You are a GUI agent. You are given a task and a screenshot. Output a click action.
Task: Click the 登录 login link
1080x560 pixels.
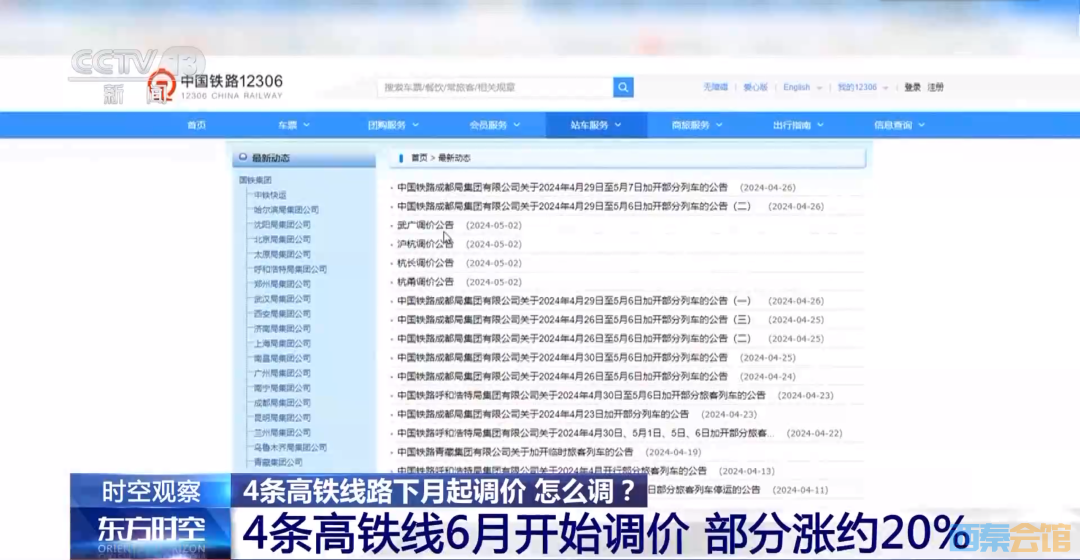tap(912, 88)
